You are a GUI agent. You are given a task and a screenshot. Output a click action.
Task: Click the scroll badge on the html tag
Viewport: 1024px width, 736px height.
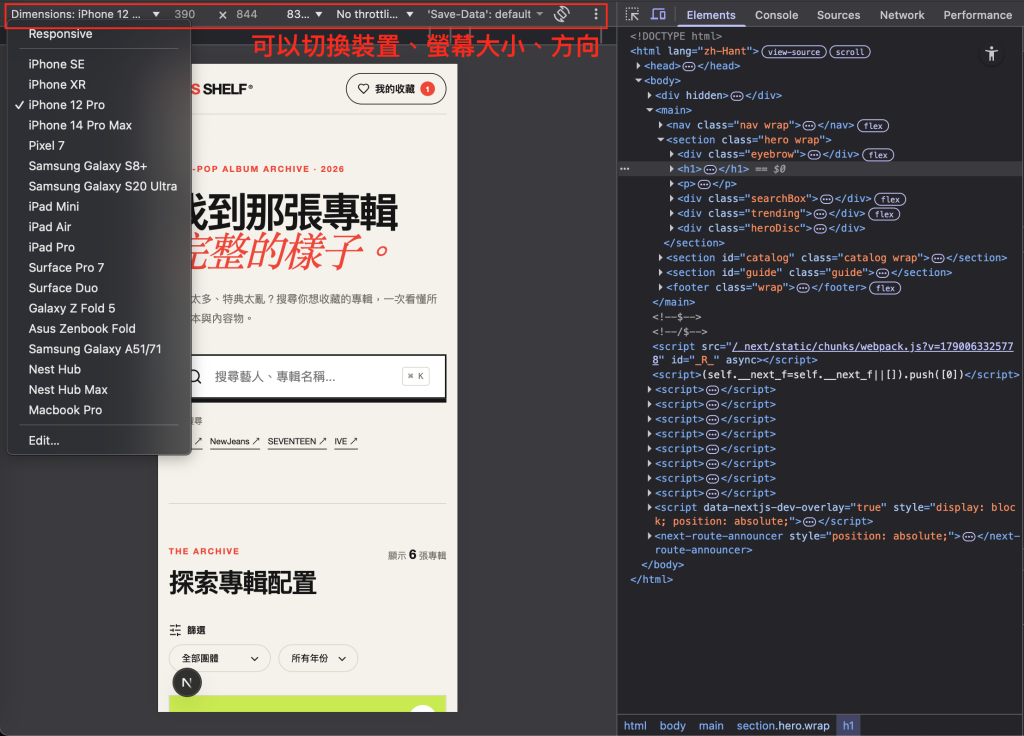(x=850, y=52)
